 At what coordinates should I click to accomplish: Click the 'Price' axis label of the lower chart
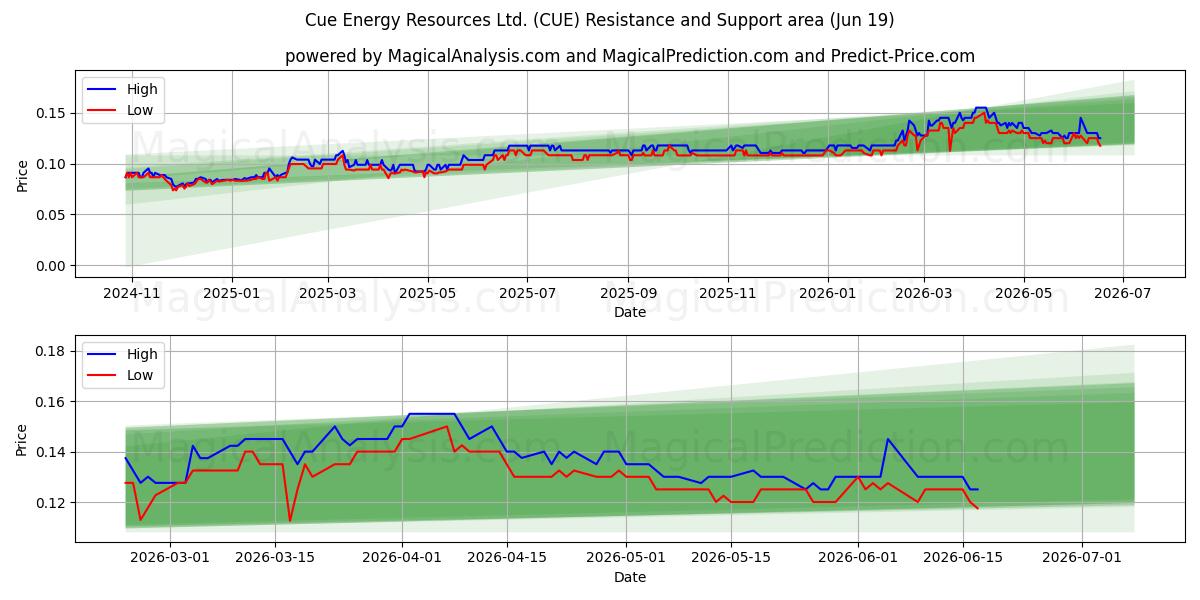click(23, 439)
